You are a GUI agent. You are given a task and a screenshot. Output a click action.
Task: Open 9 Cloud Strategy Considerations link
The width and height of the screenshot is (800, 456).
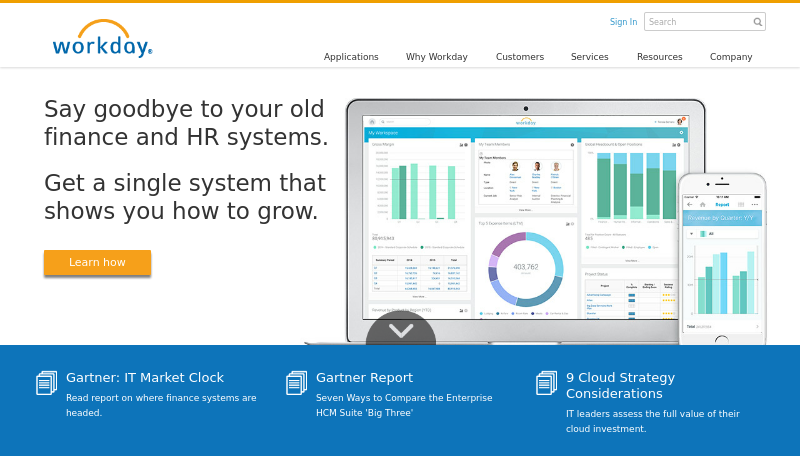620,386
